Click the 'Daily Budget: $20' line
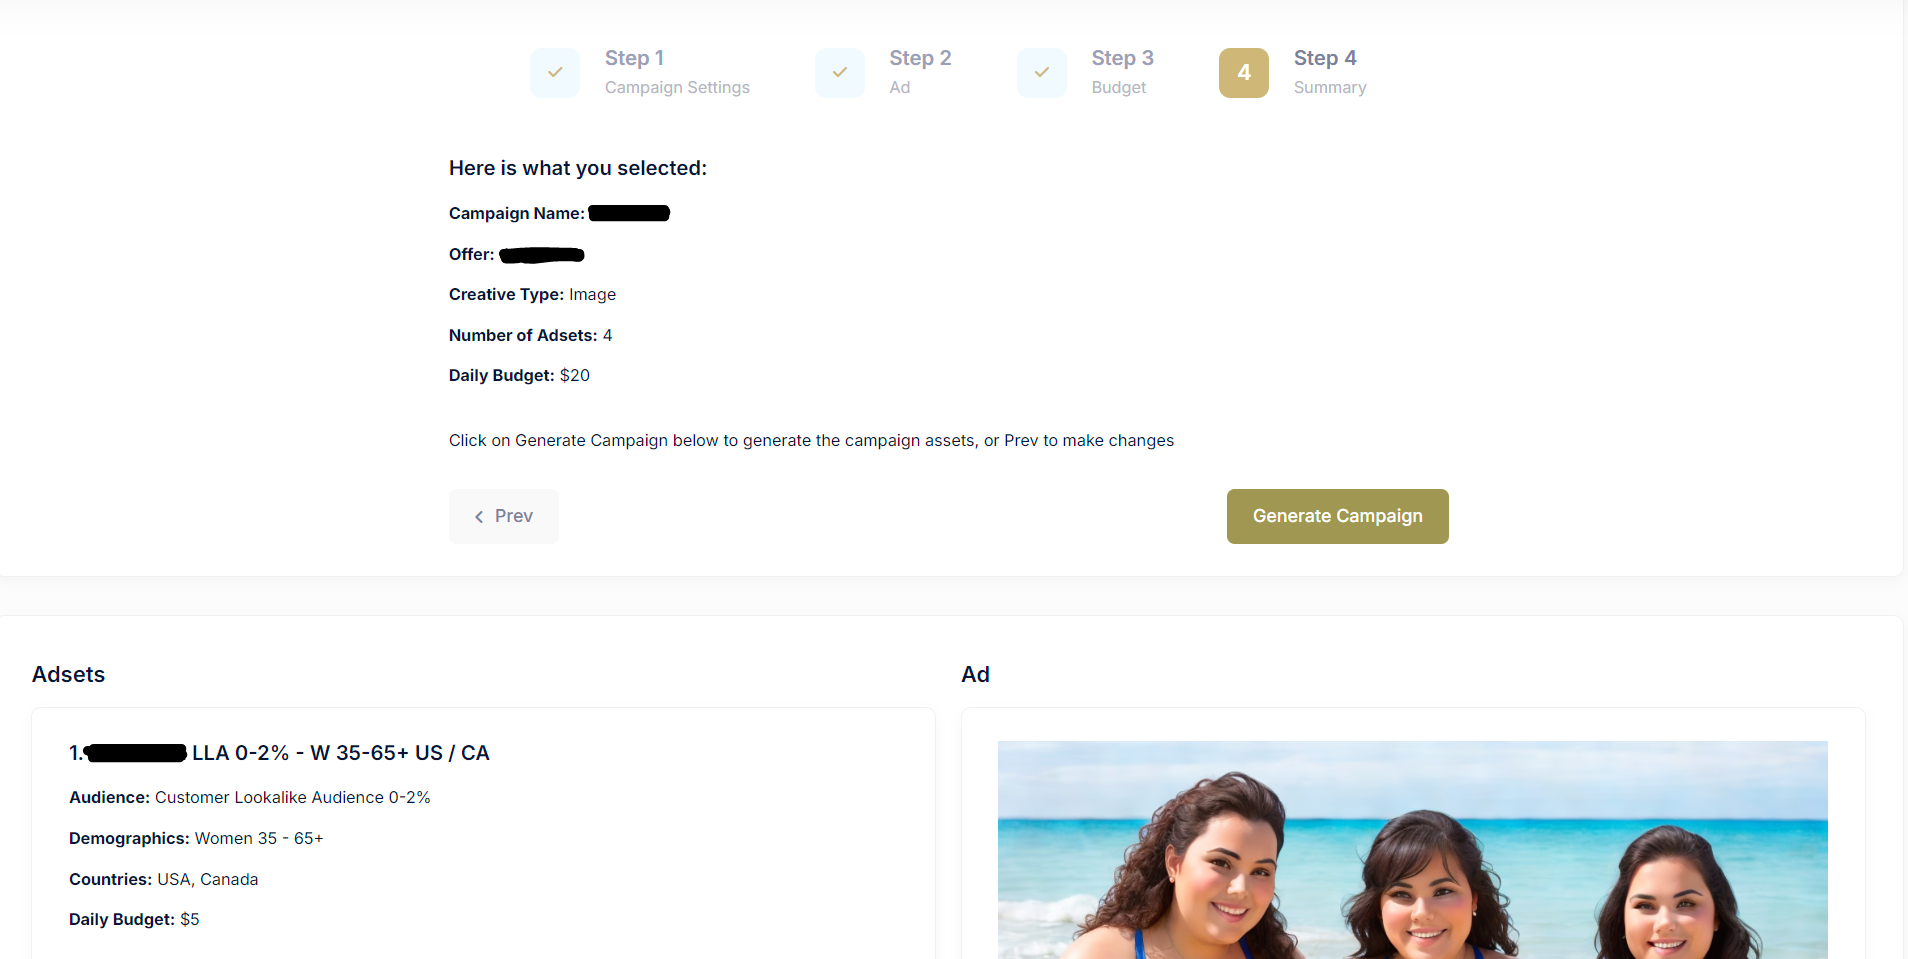 [x=519, y=375]
